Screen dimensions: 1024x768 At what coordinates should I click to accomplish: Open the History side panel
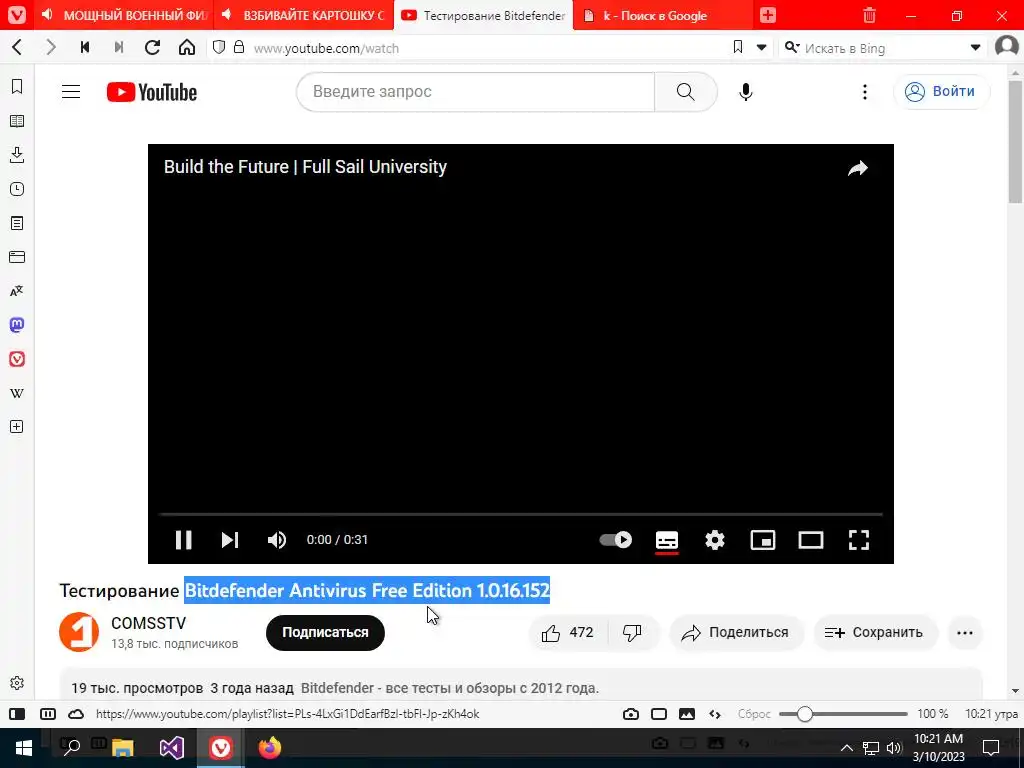17,189
